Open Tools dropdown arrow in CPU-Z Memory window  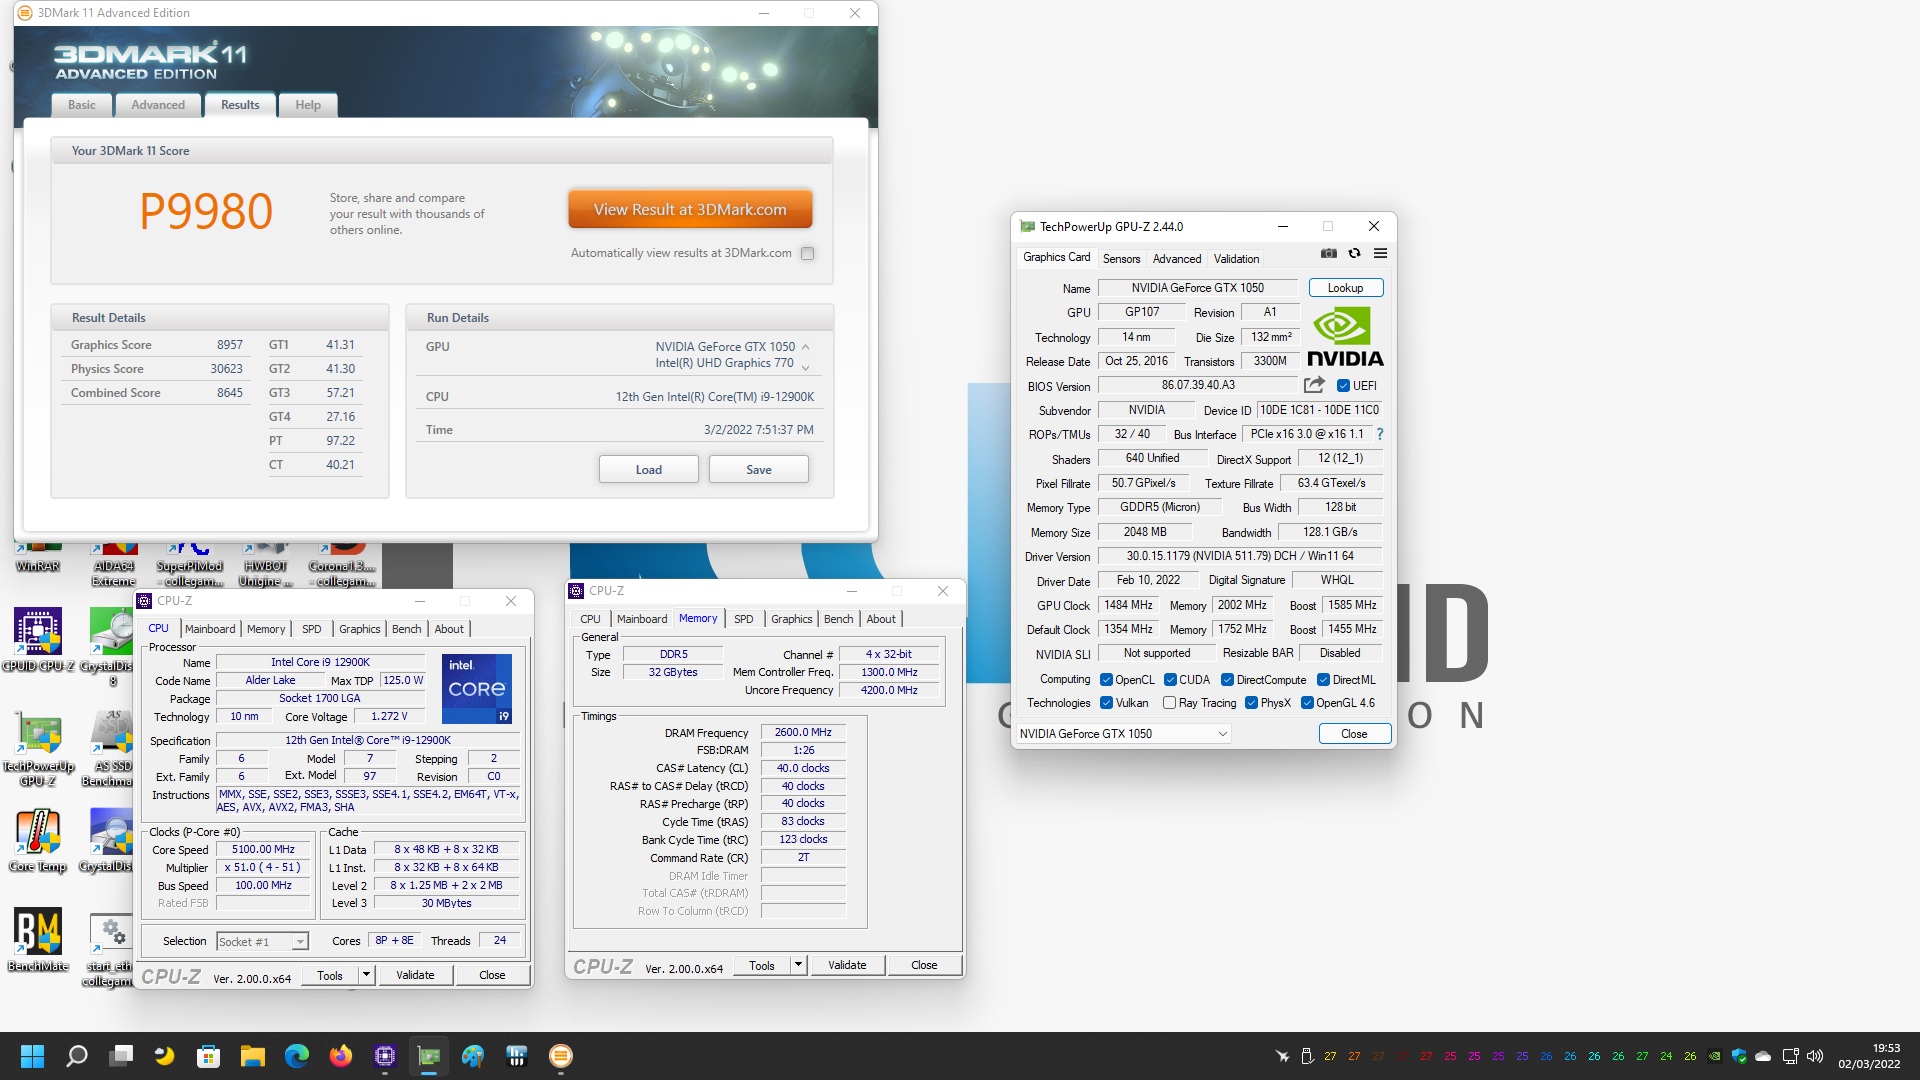pos(798,965)
